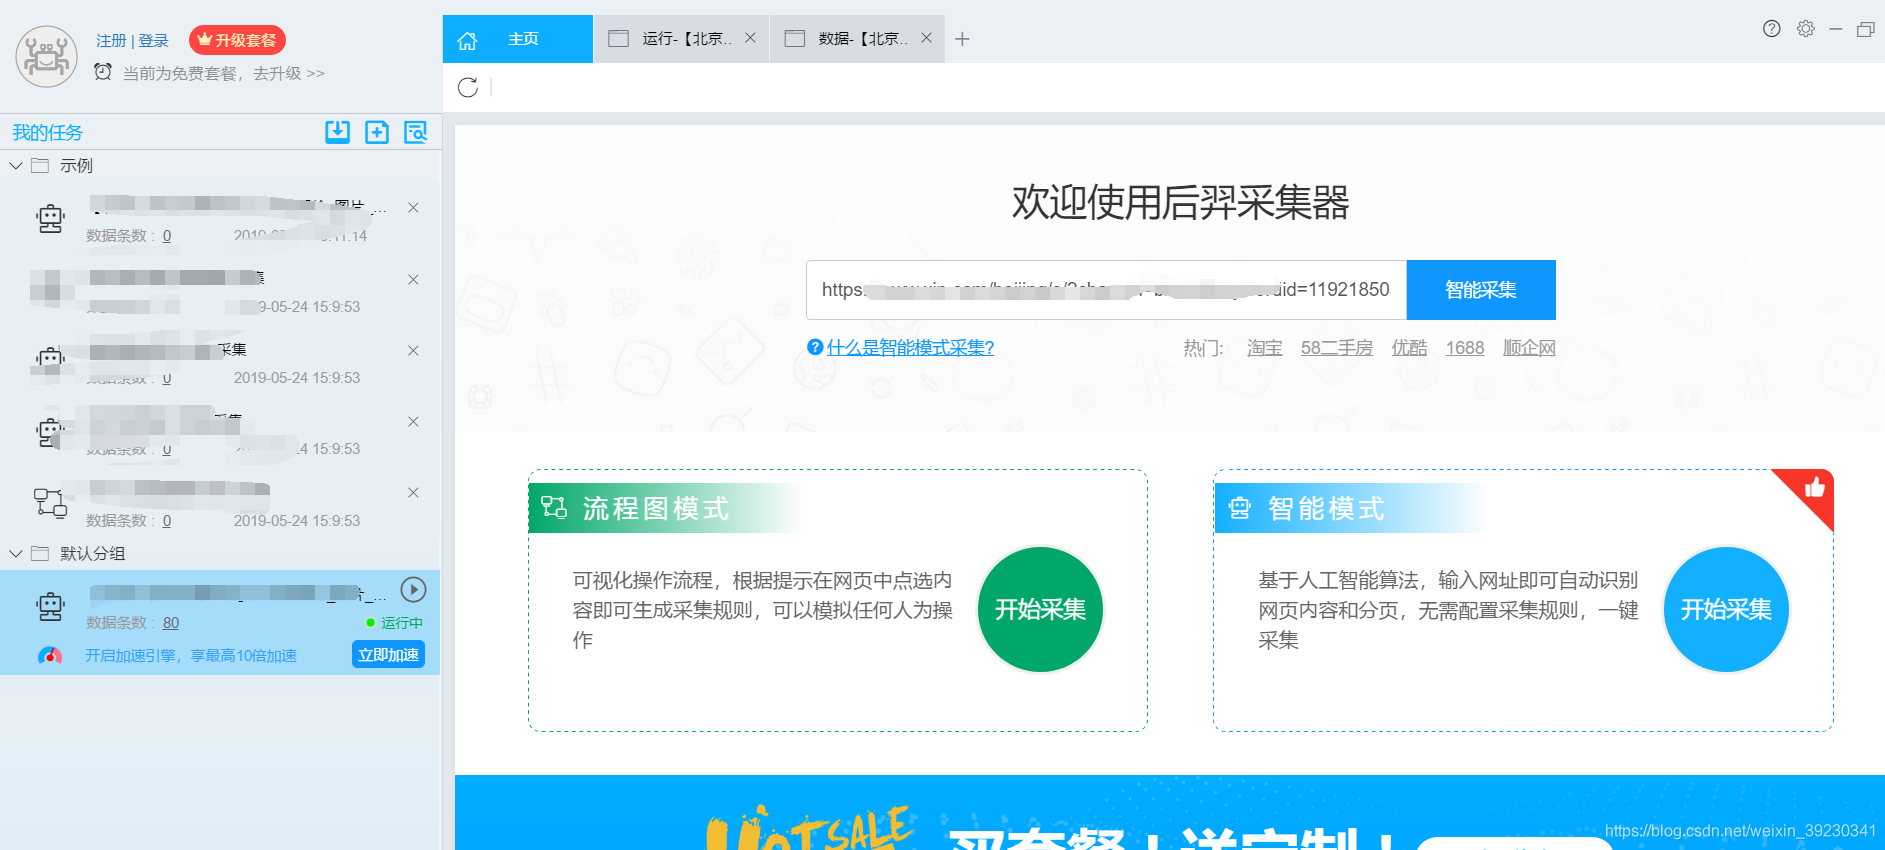Image resolution: width=1885 pixels, height=850 pixels.
Task: Open the settings gear icon
Action: coord(1805,29)
